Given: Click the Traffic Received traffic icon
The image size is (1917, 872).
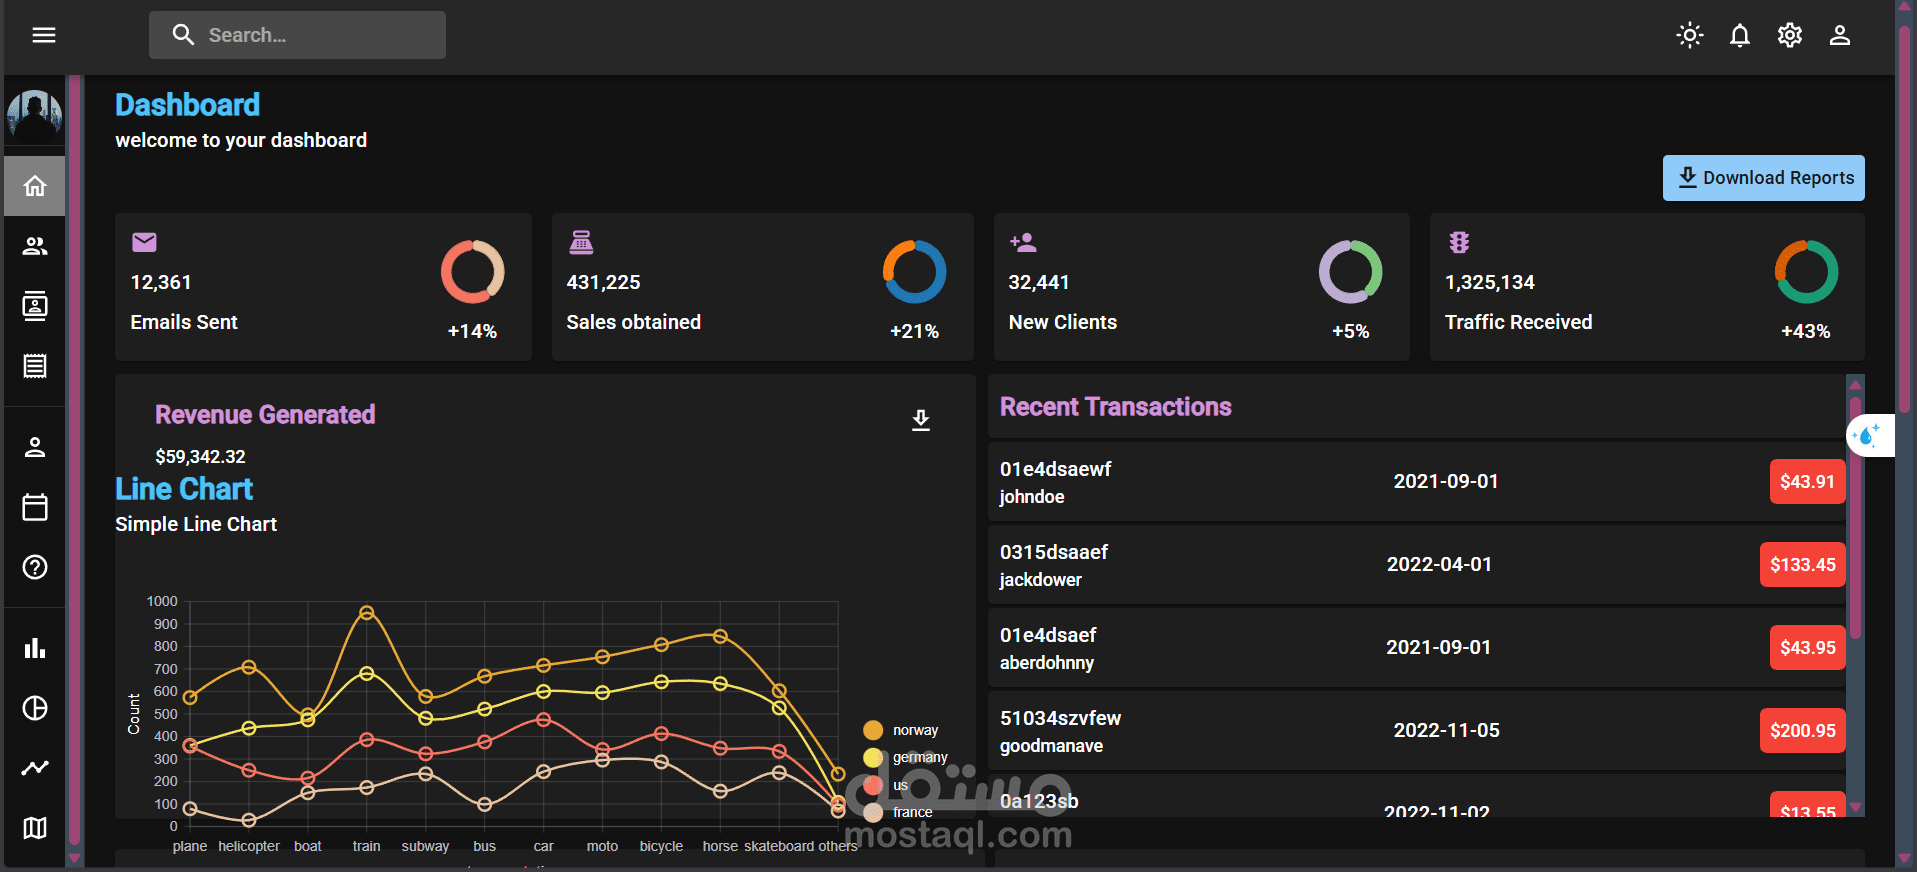Looking at the screenshot, I should (x=1459, y=242).
